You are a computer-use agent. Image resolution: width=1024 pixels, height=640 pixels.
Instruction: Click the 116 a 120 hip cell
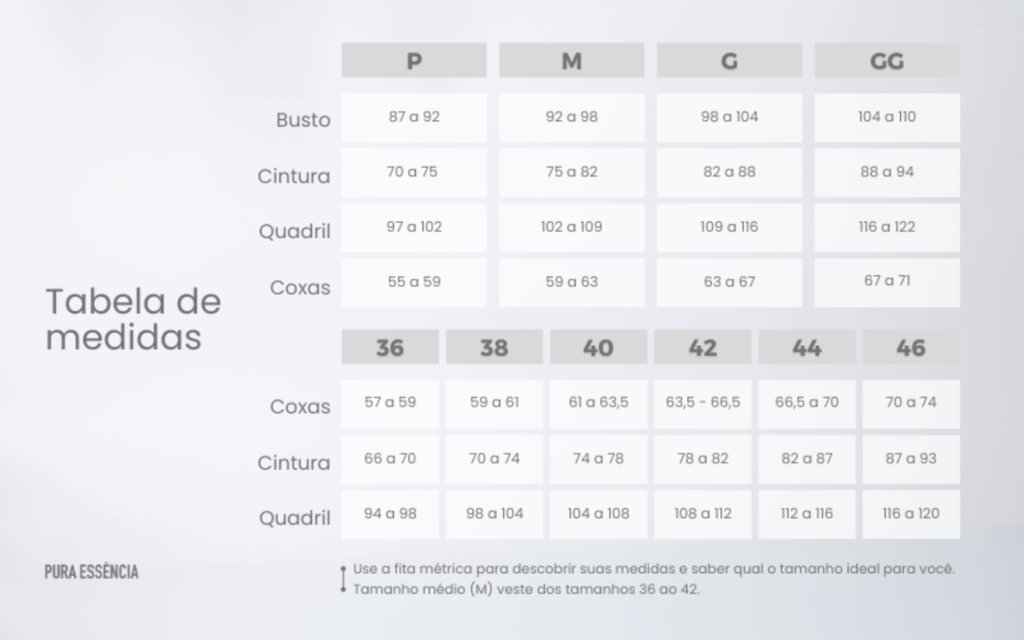click(x=911, y=515)
